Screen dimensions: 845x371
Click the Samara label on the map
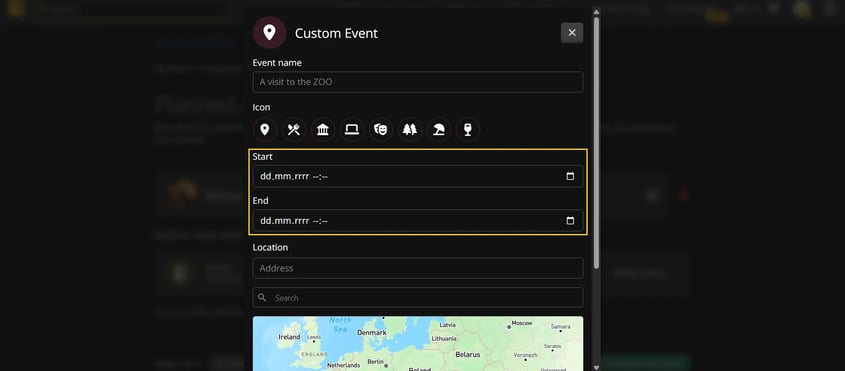(560, 327)
